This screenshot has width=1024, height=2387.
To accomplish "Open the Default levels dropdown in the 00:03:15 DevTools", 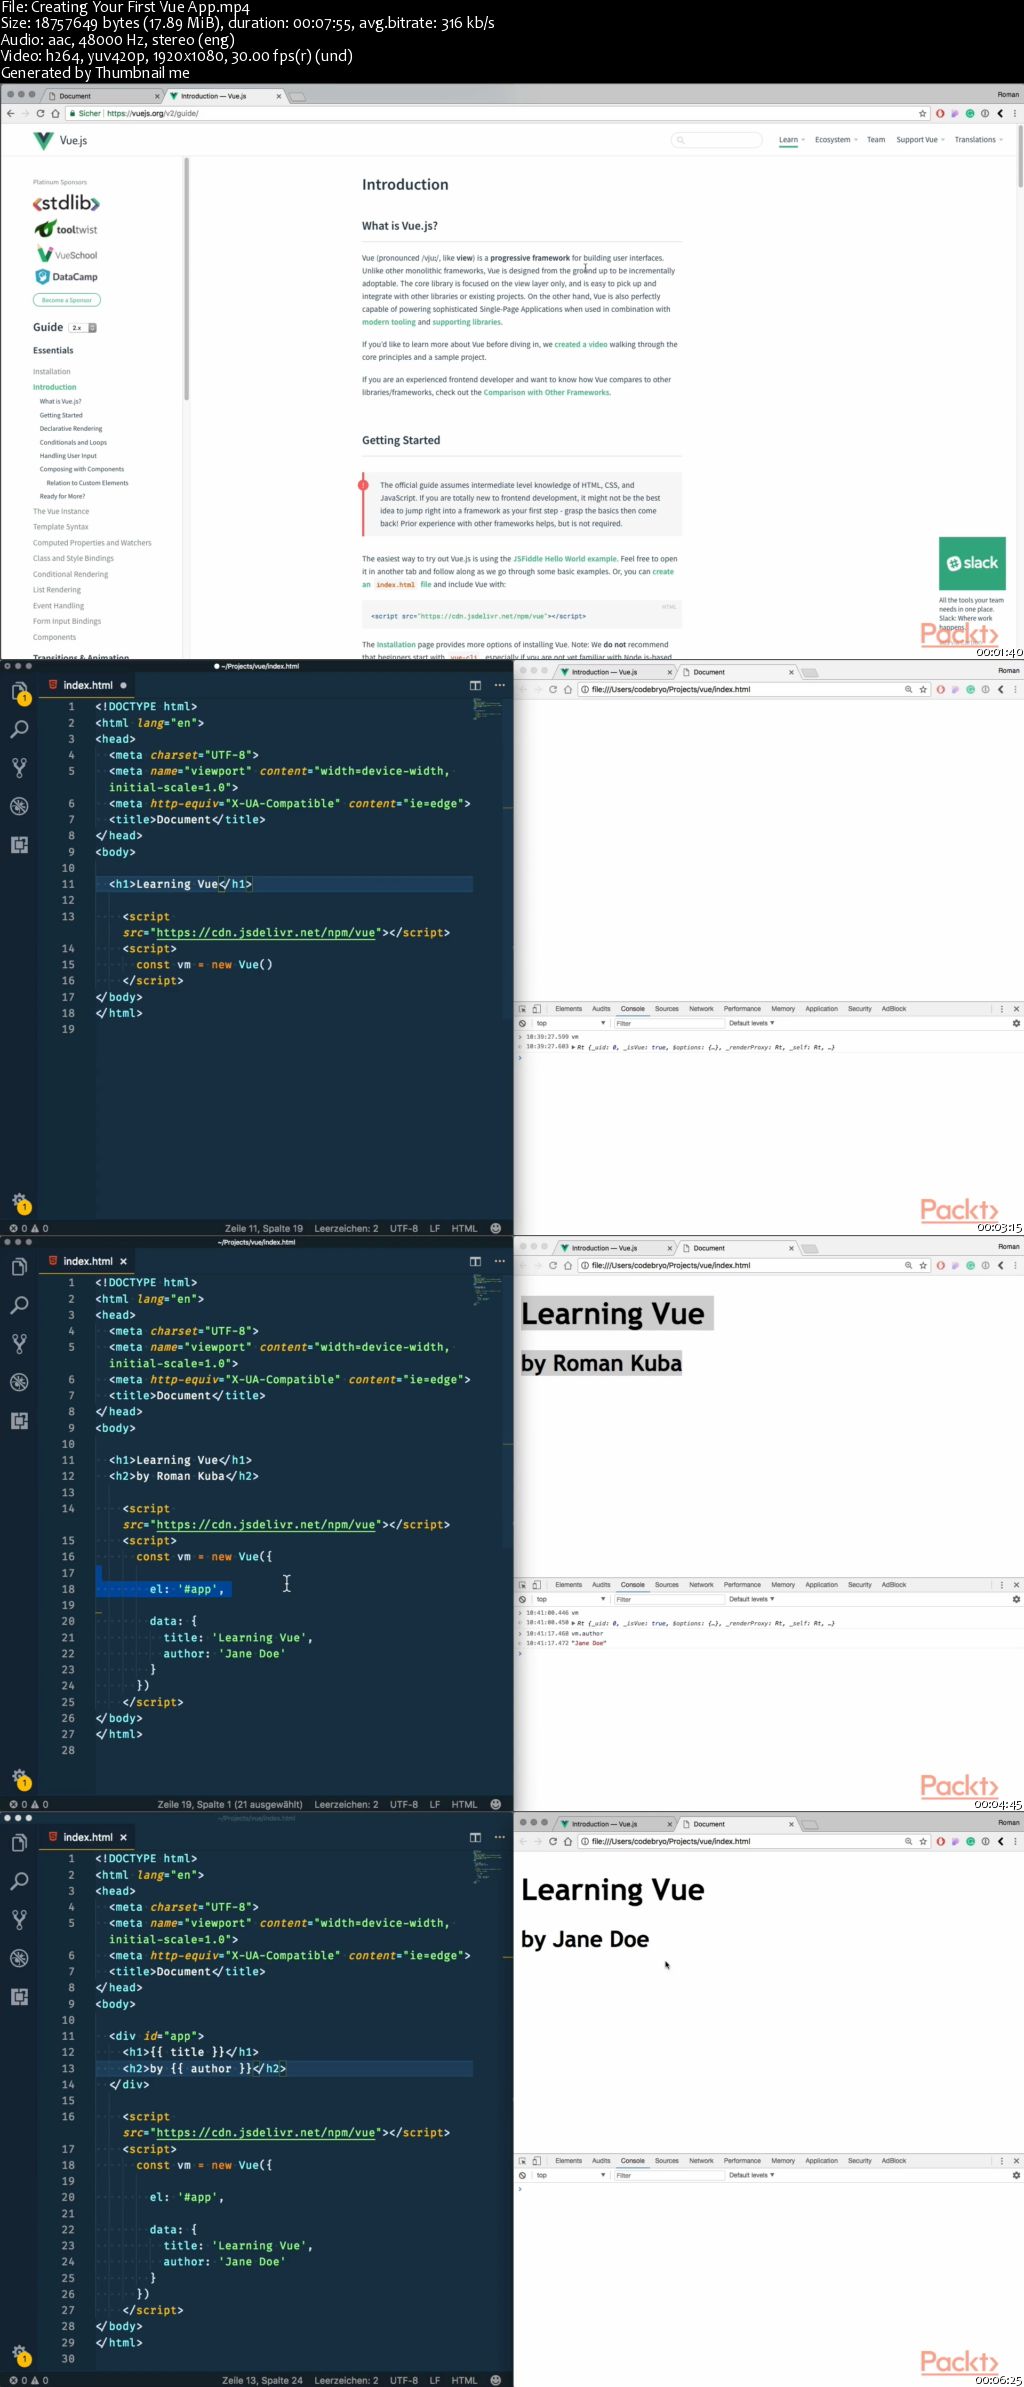I will (x=752, y=1023).
